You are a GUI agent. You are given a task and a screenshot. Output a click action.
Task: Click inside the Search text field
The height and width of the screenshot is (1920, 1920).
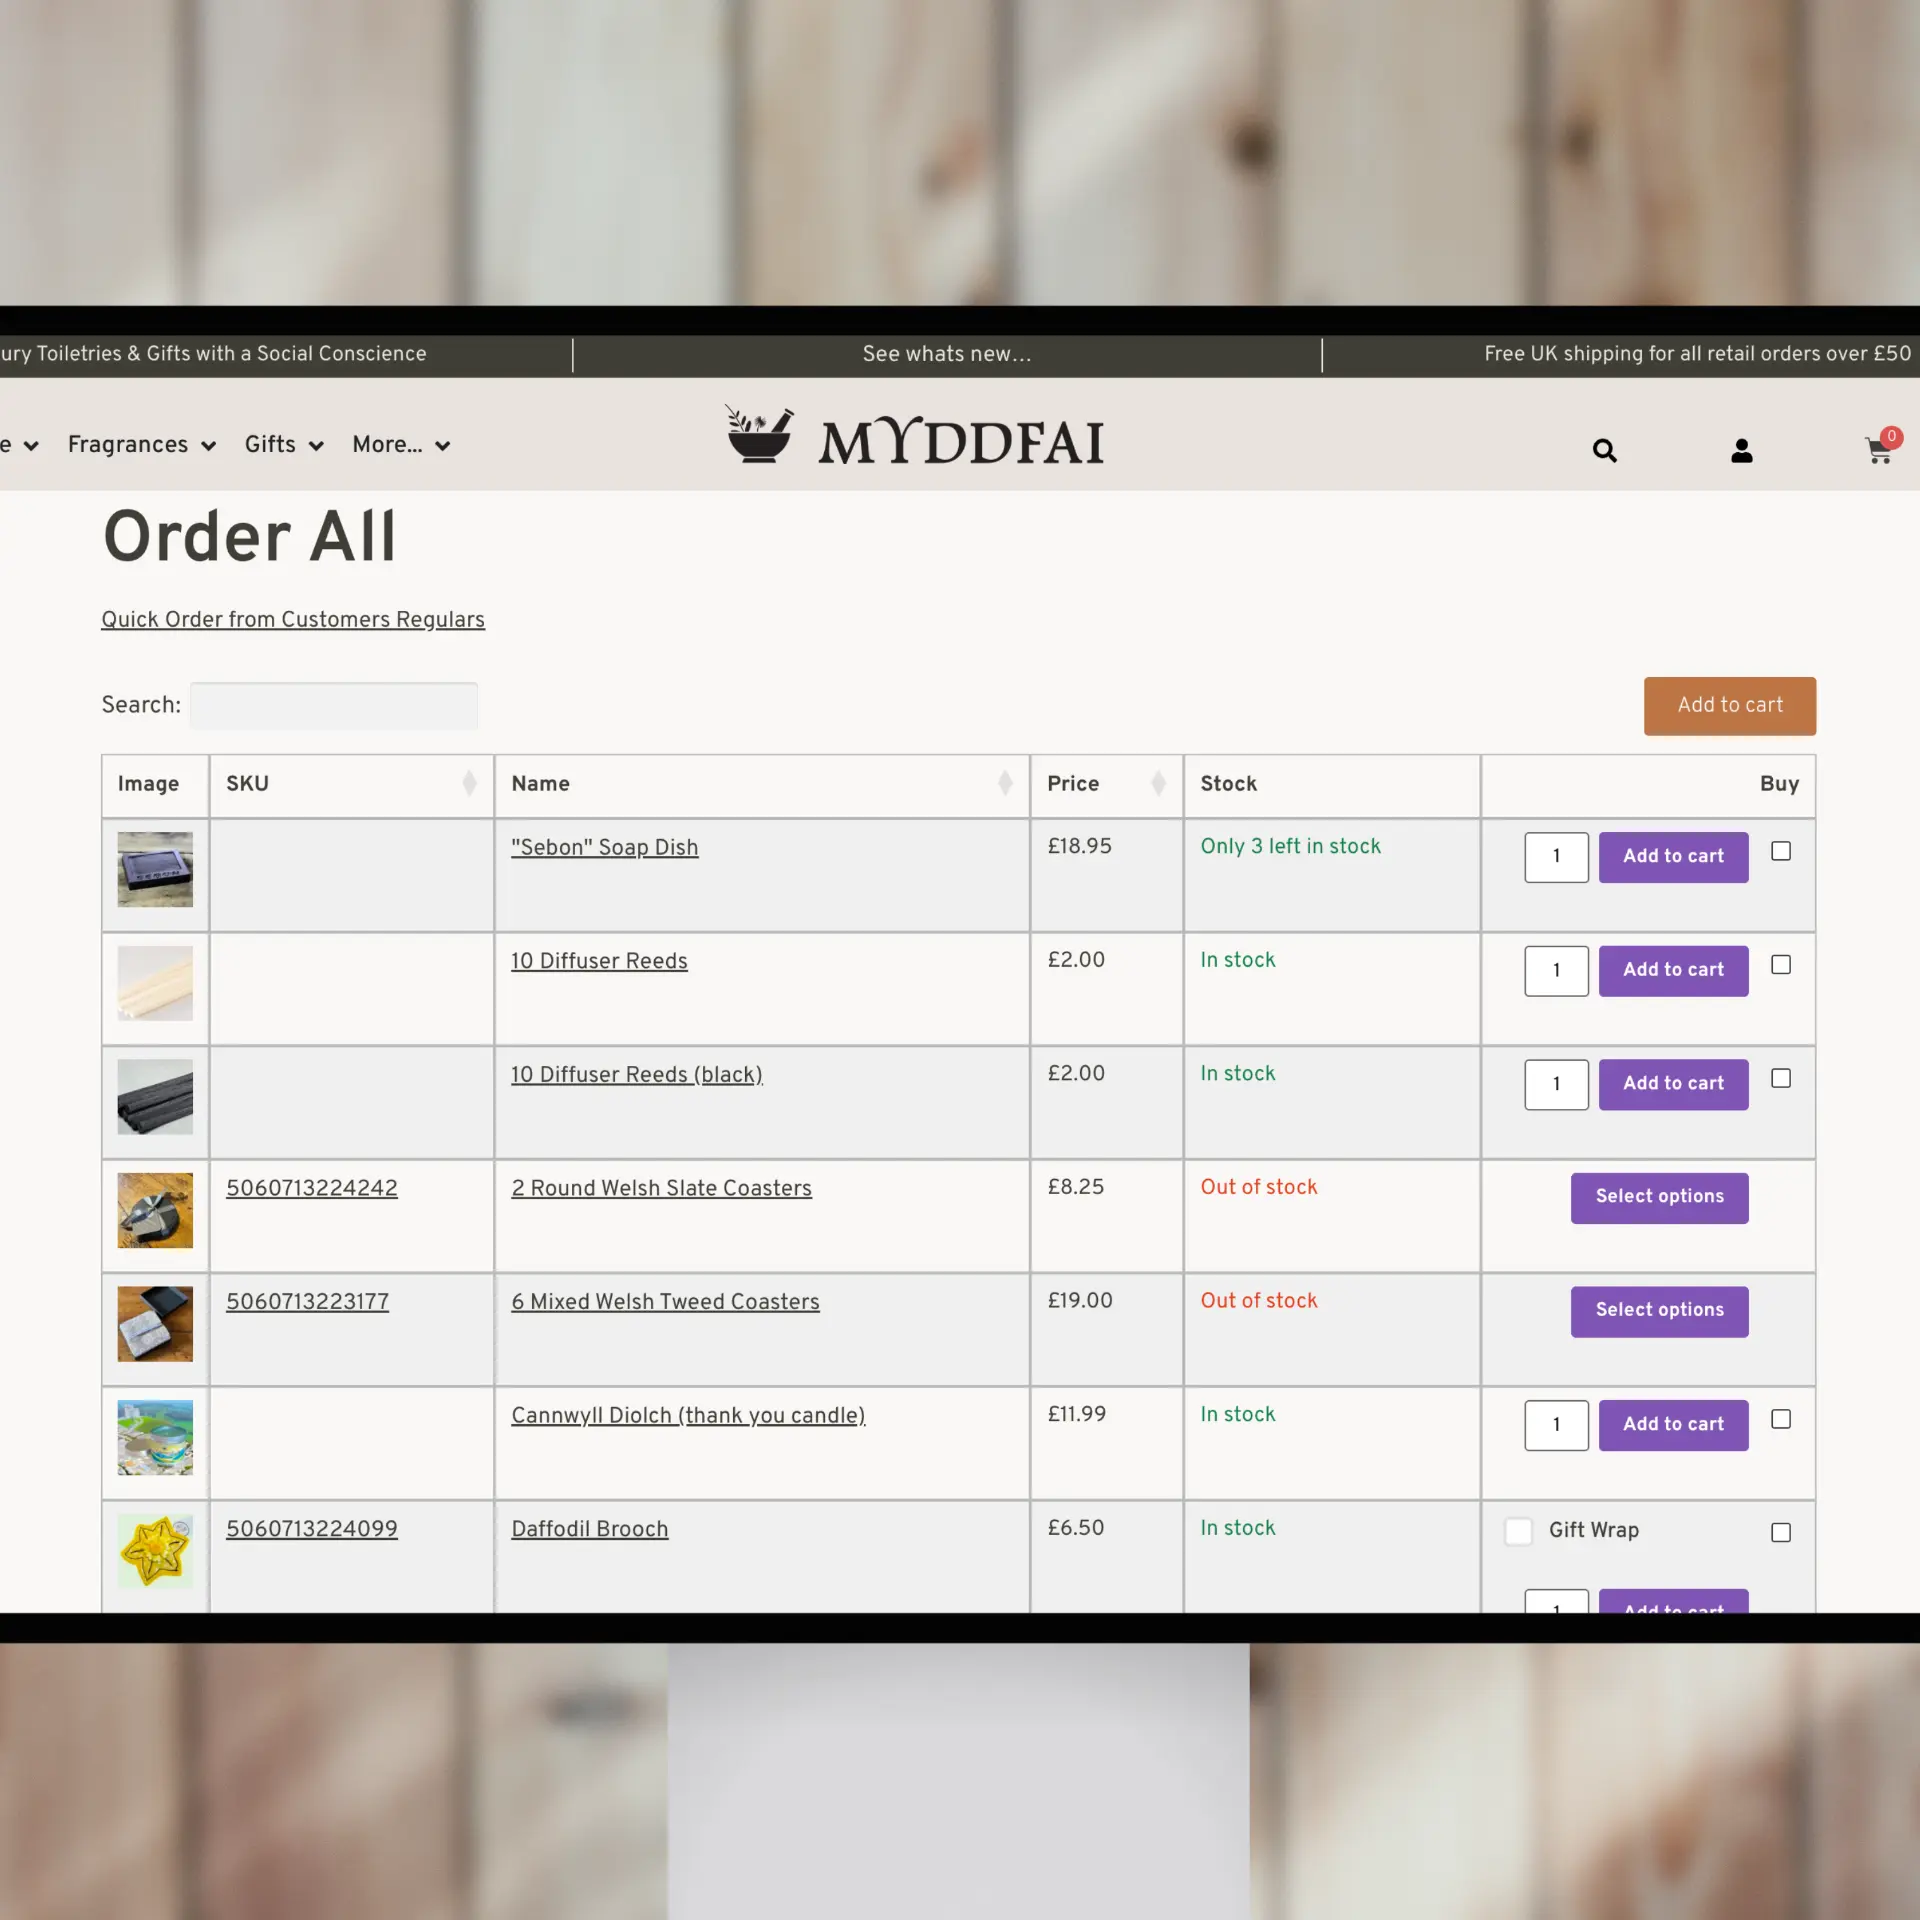tap(334, 705)
